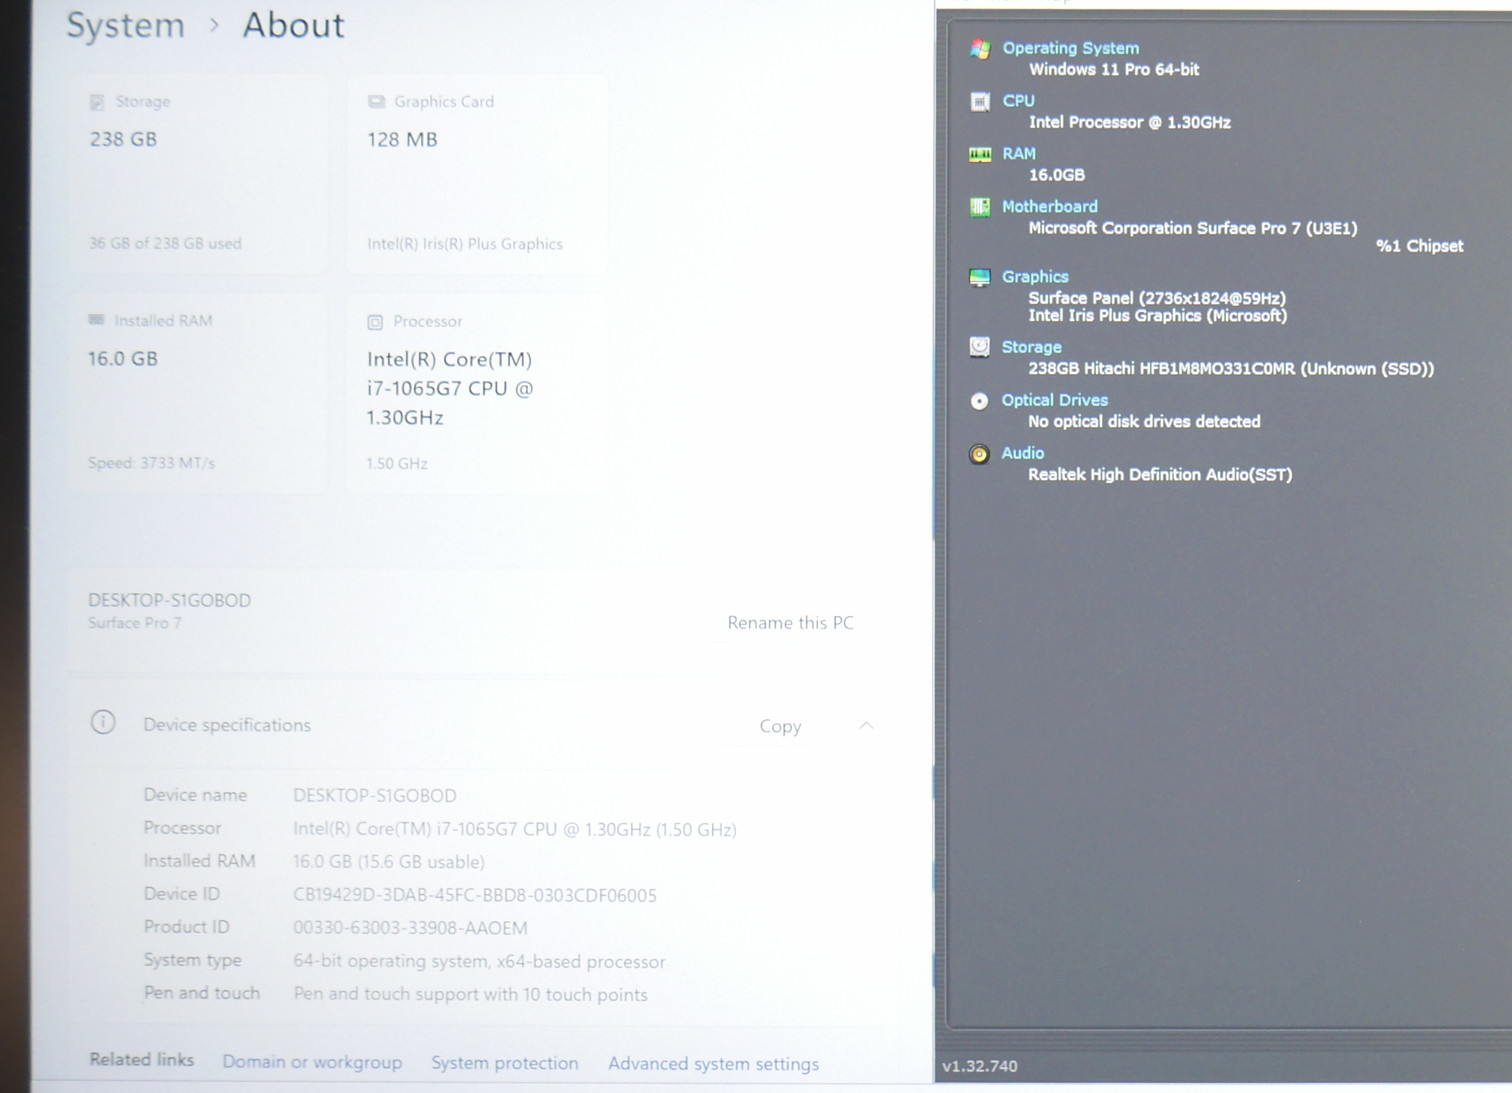Click the processor name in the Processor card
Viewport: 1512px width, 1093px height.
(450, 388)
